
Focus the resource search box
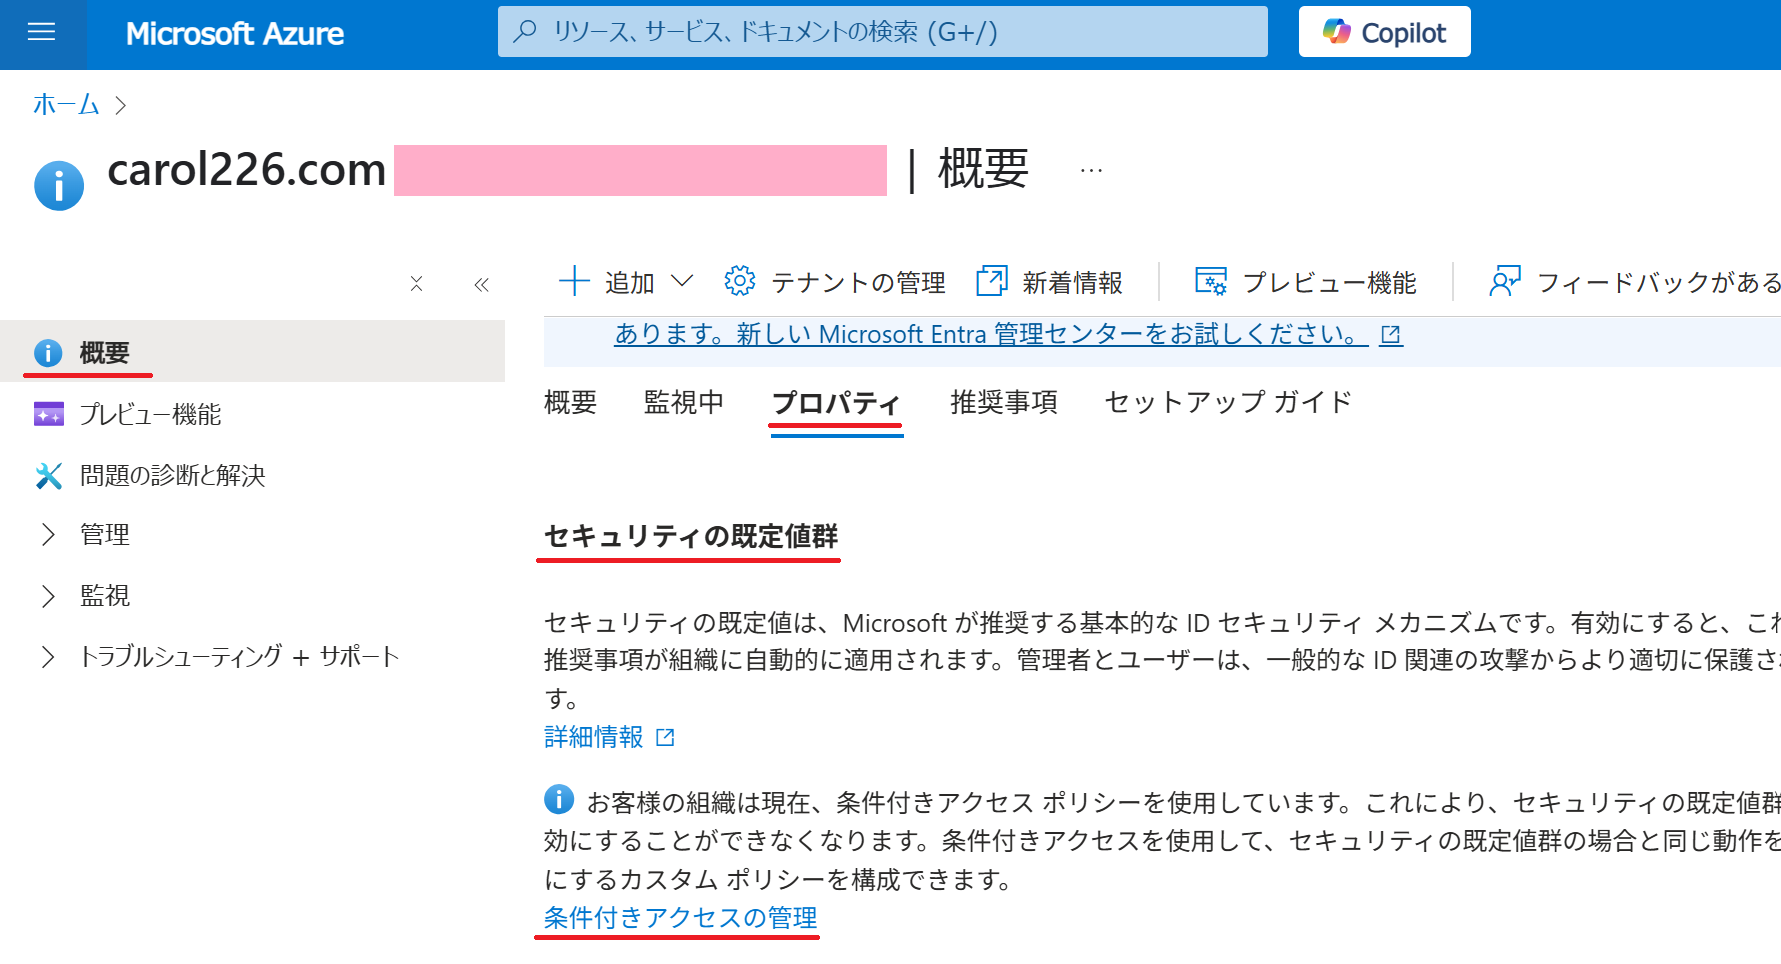click(883, 32)
